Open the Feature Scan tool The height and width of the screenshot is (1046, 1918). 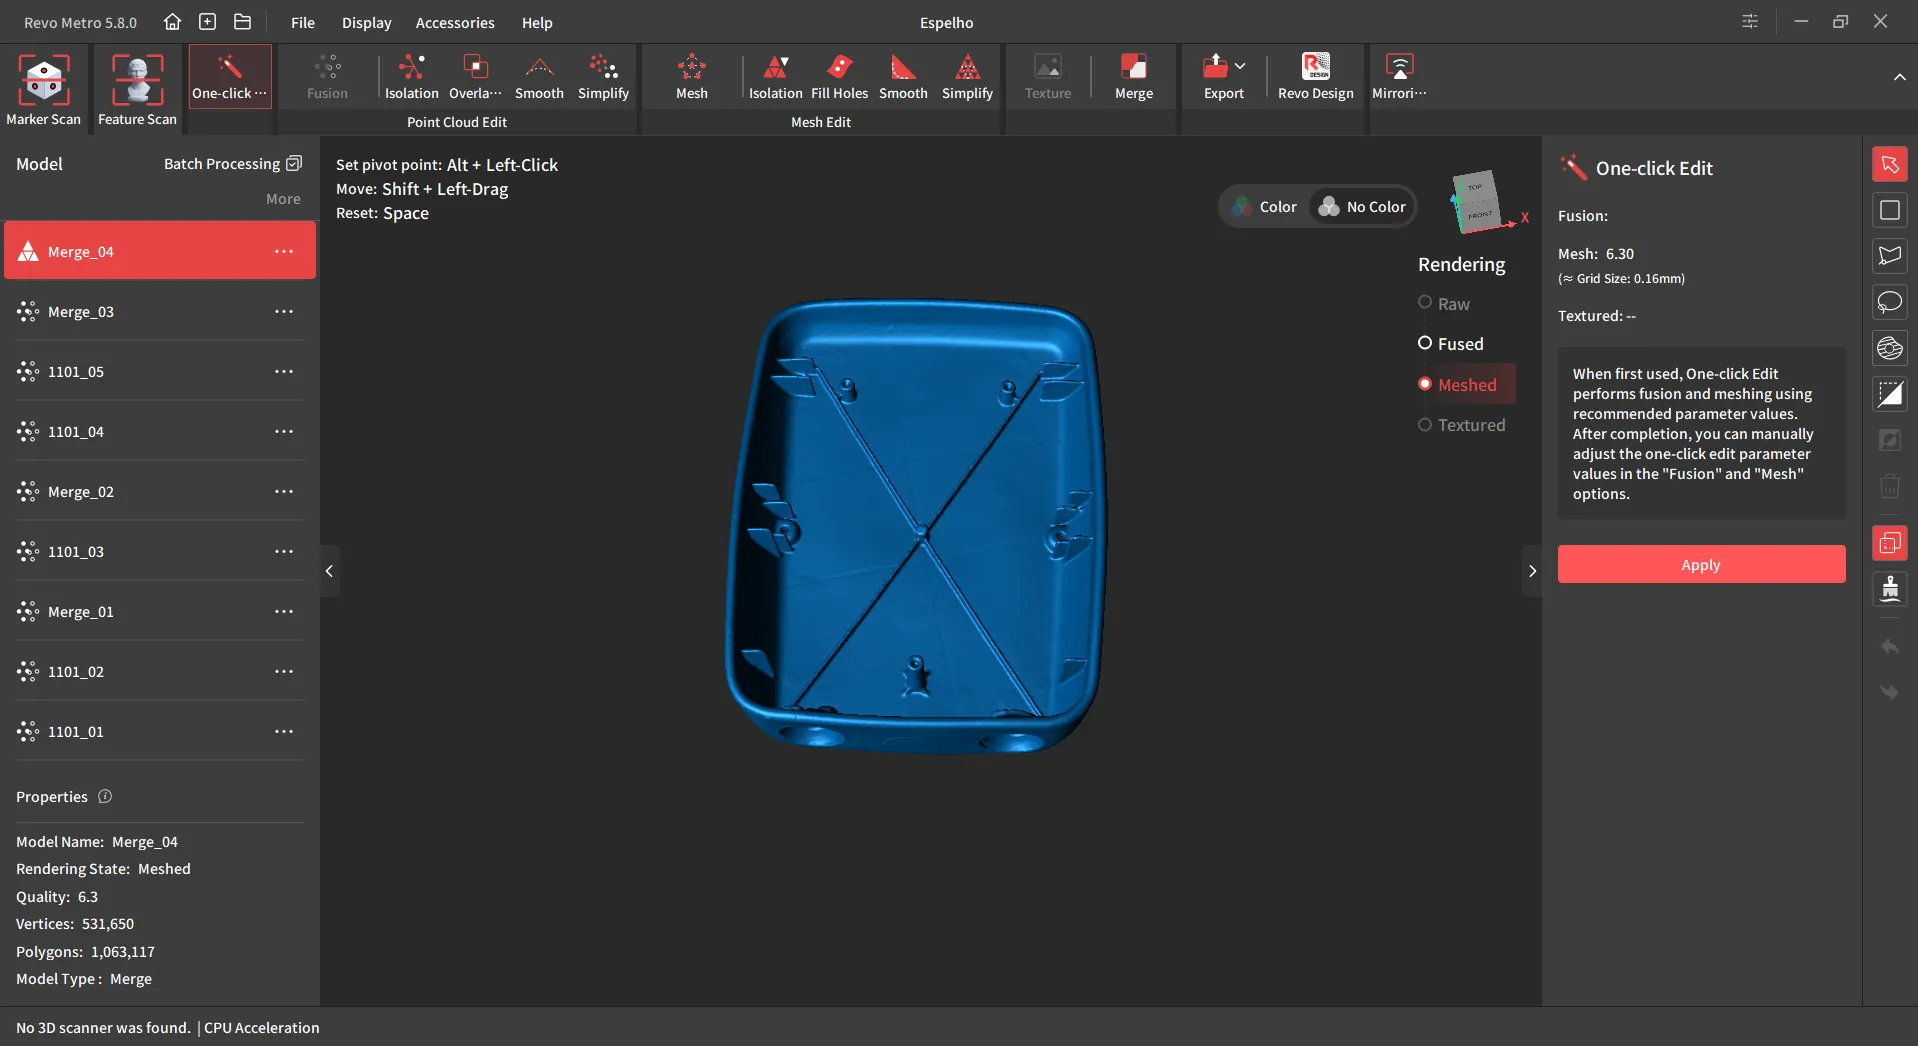point(137,90)
